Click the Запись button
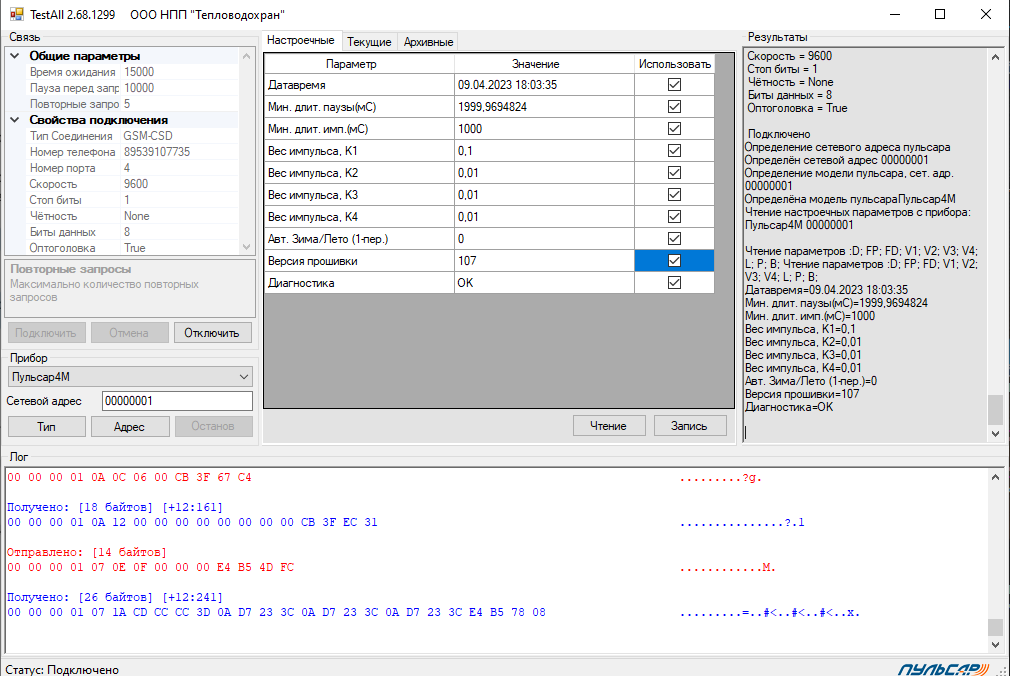Screen dimensions: 1010x676 pyautogui.click(x=689, y=426)
